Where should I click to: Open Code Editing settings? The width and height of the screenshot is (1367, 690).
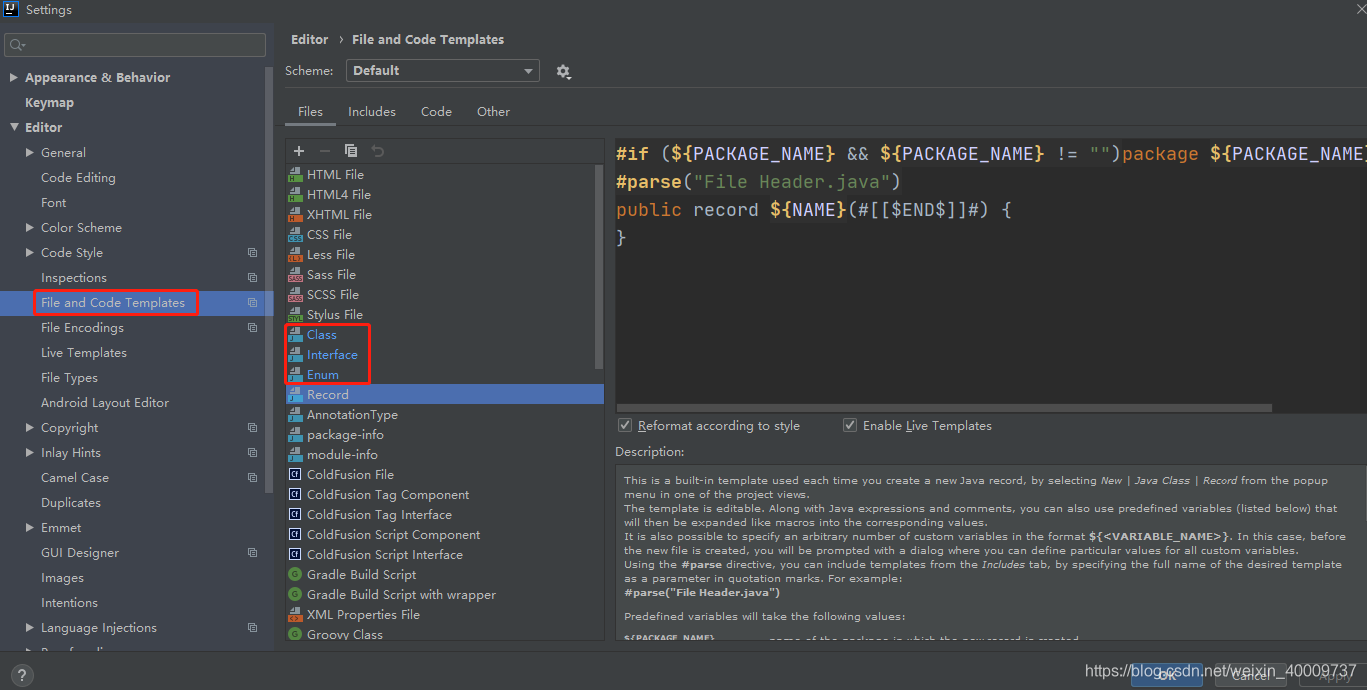[x=78, y=178]
